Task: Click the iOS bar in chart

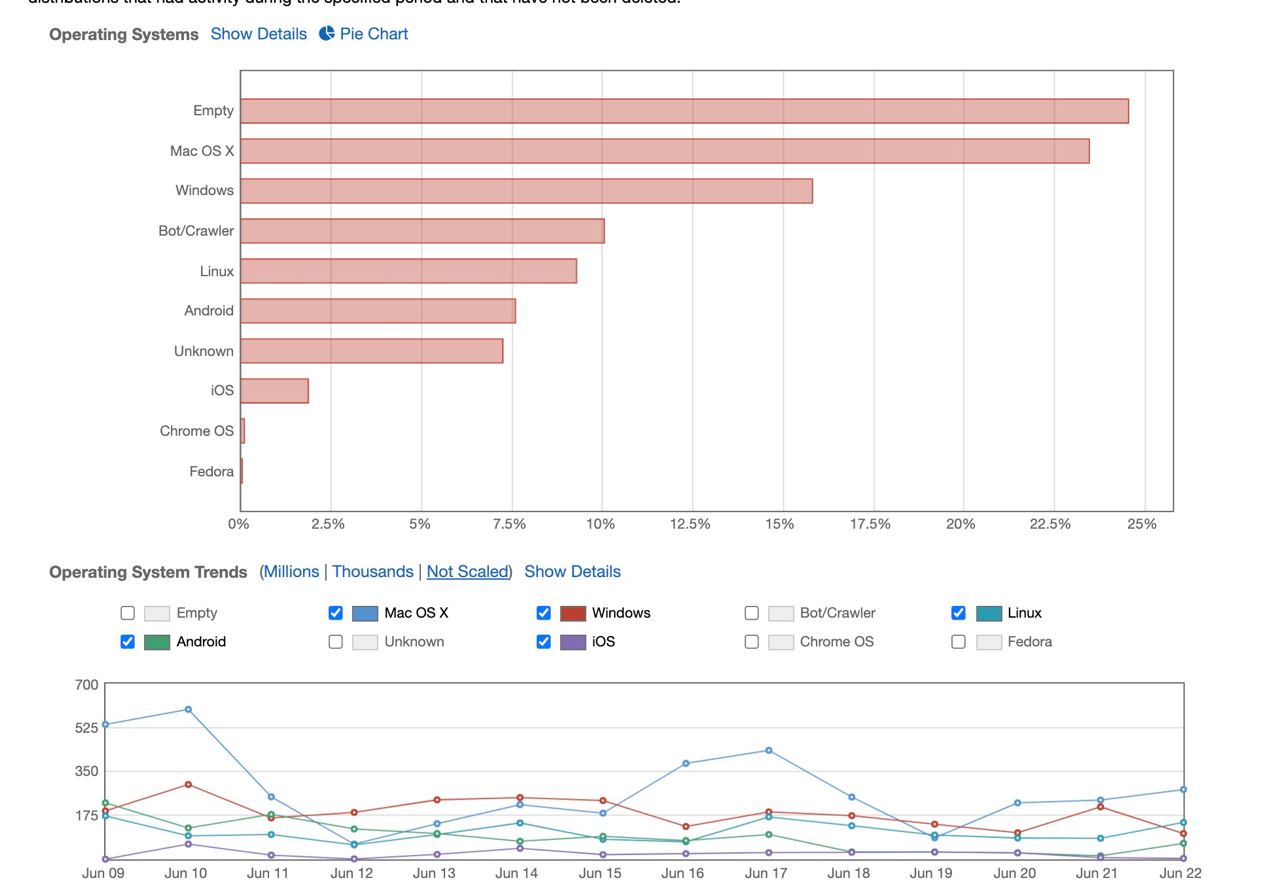Action: (274, 391)
